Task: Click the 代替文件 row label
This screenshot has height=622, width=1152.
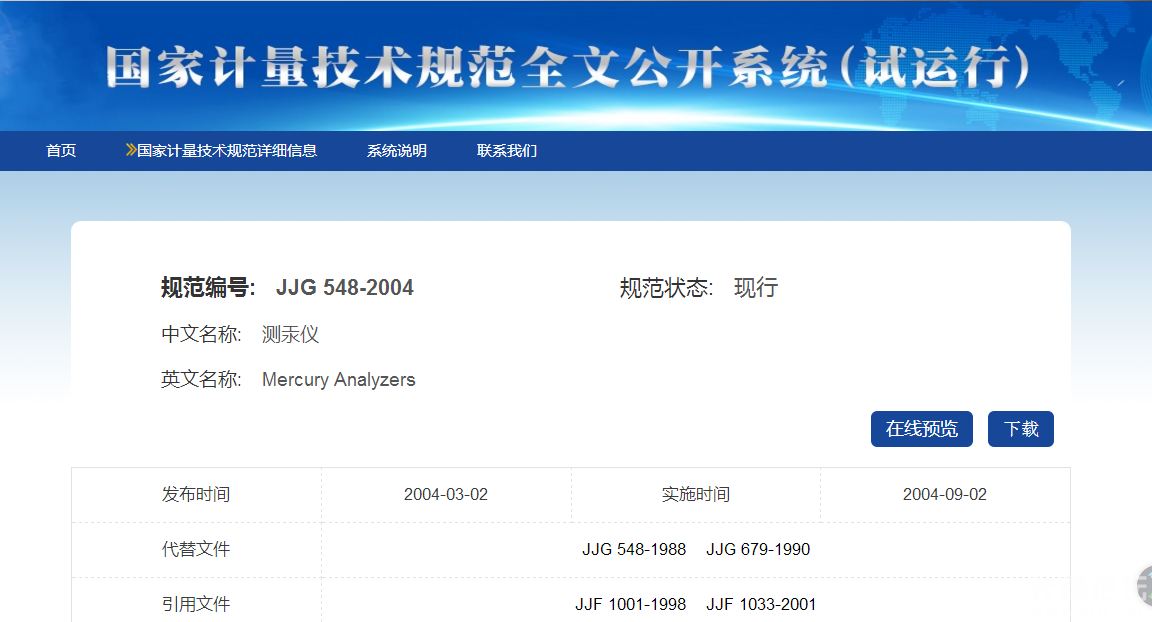Action: point(196,549)
